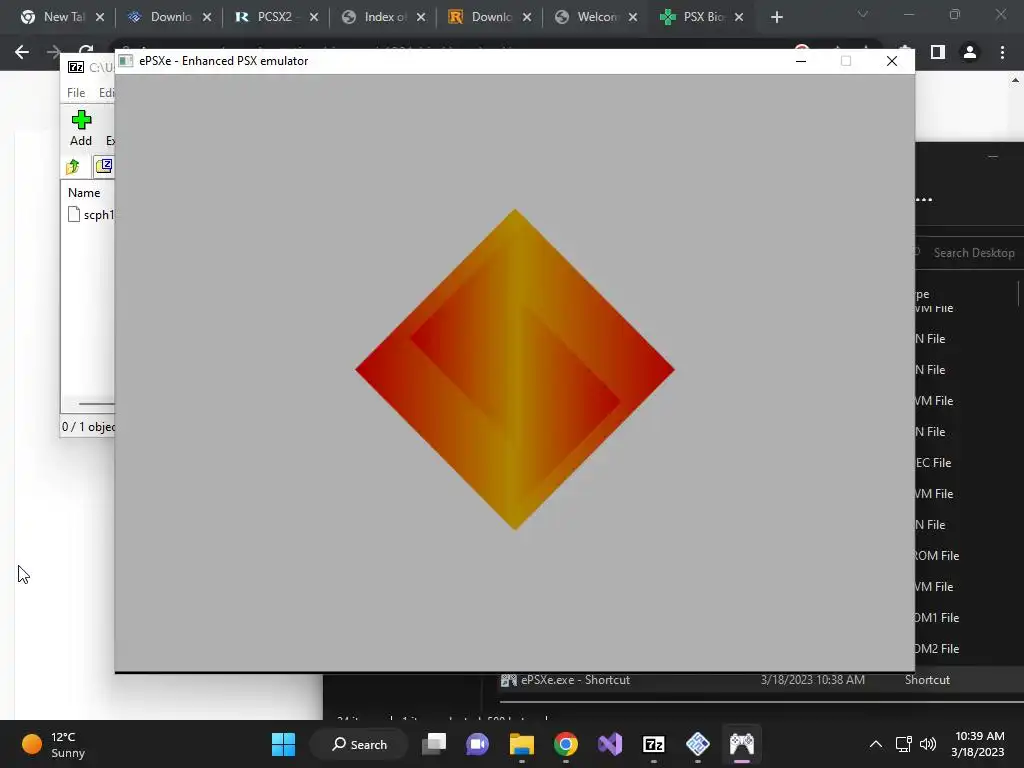Open 7-Zip from the taskbar
1024x768 pixels.
(654, 744)
